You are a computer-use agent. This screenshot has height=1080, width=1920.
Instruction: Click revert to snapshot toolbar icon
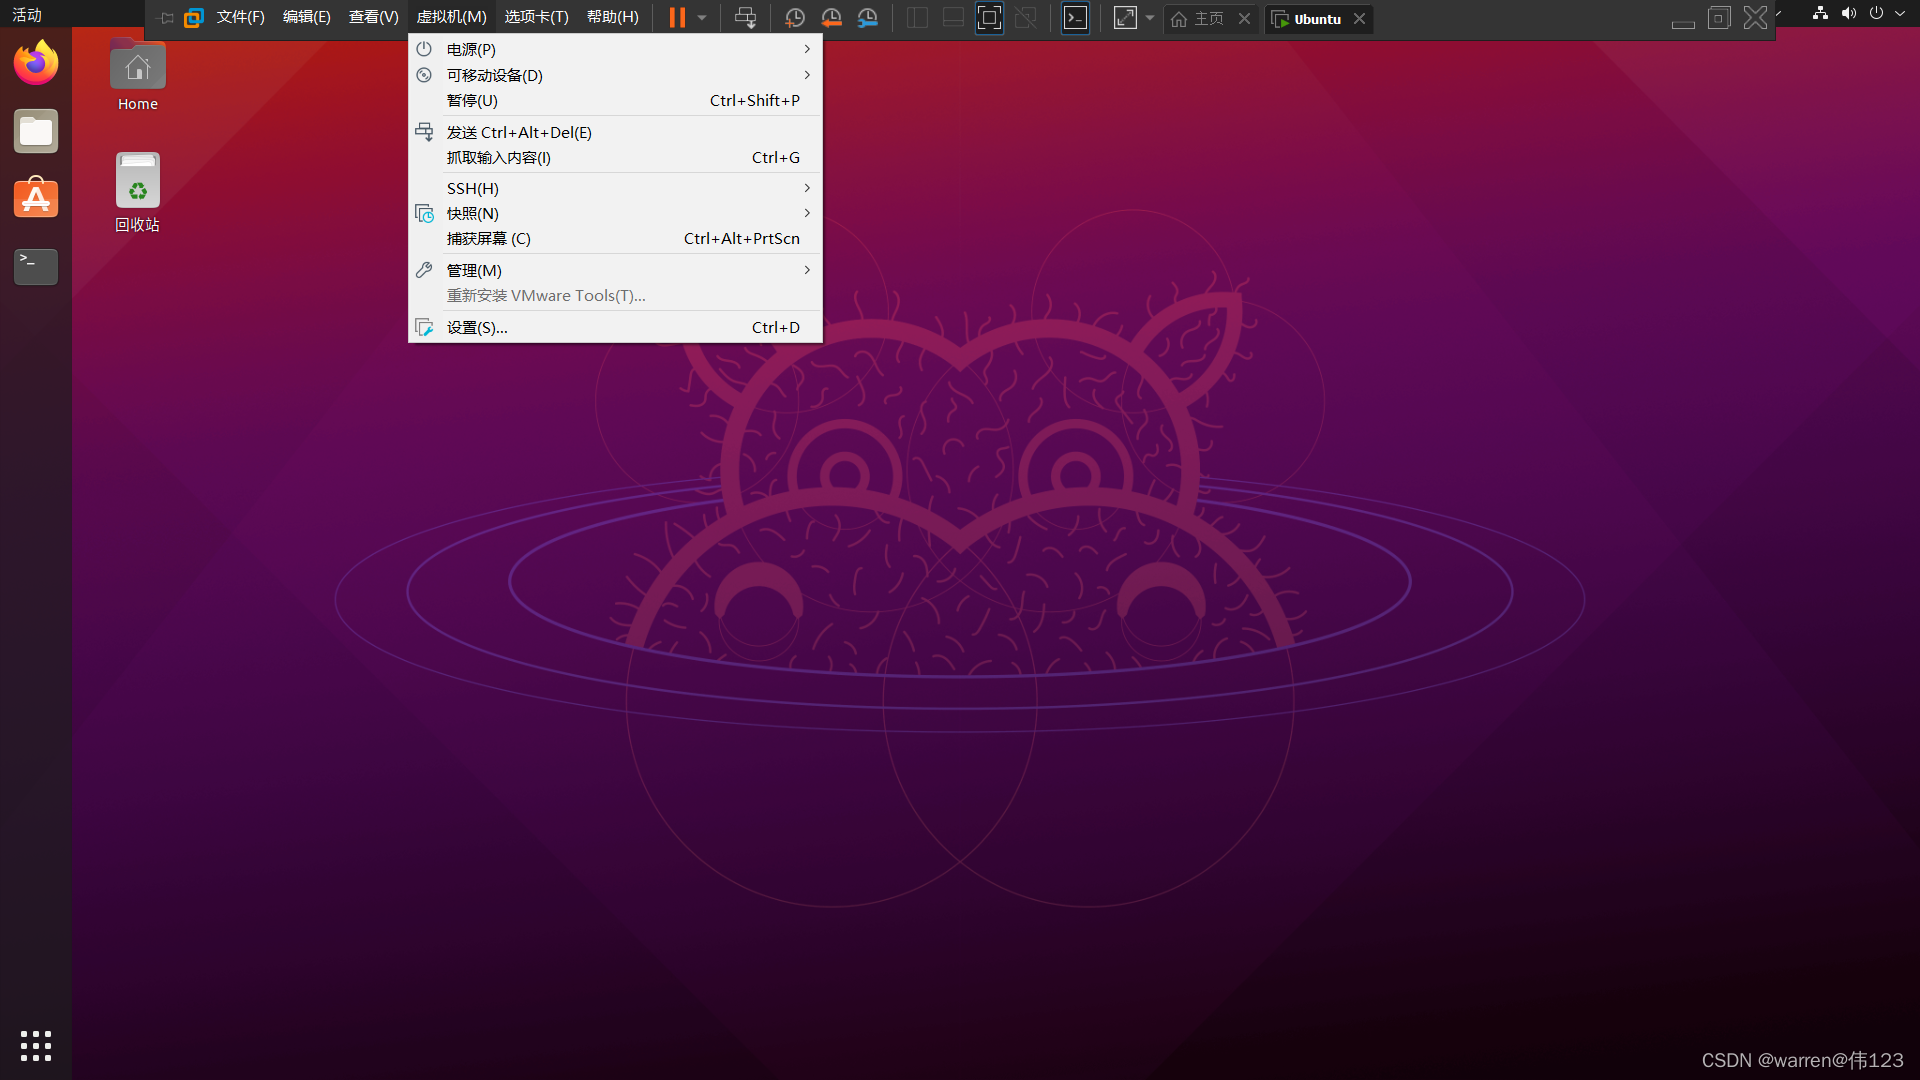click(831, 18)
